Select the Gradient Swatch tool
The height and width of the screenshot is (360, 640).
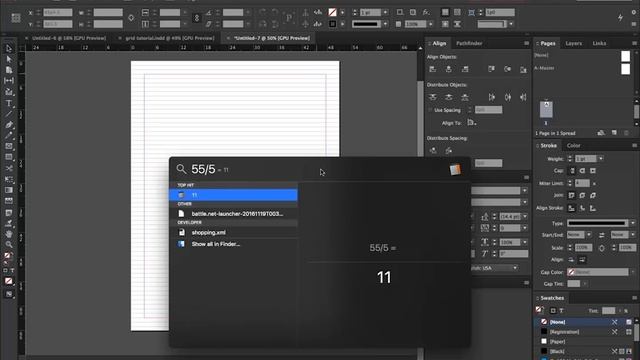[x=9, y=190]
